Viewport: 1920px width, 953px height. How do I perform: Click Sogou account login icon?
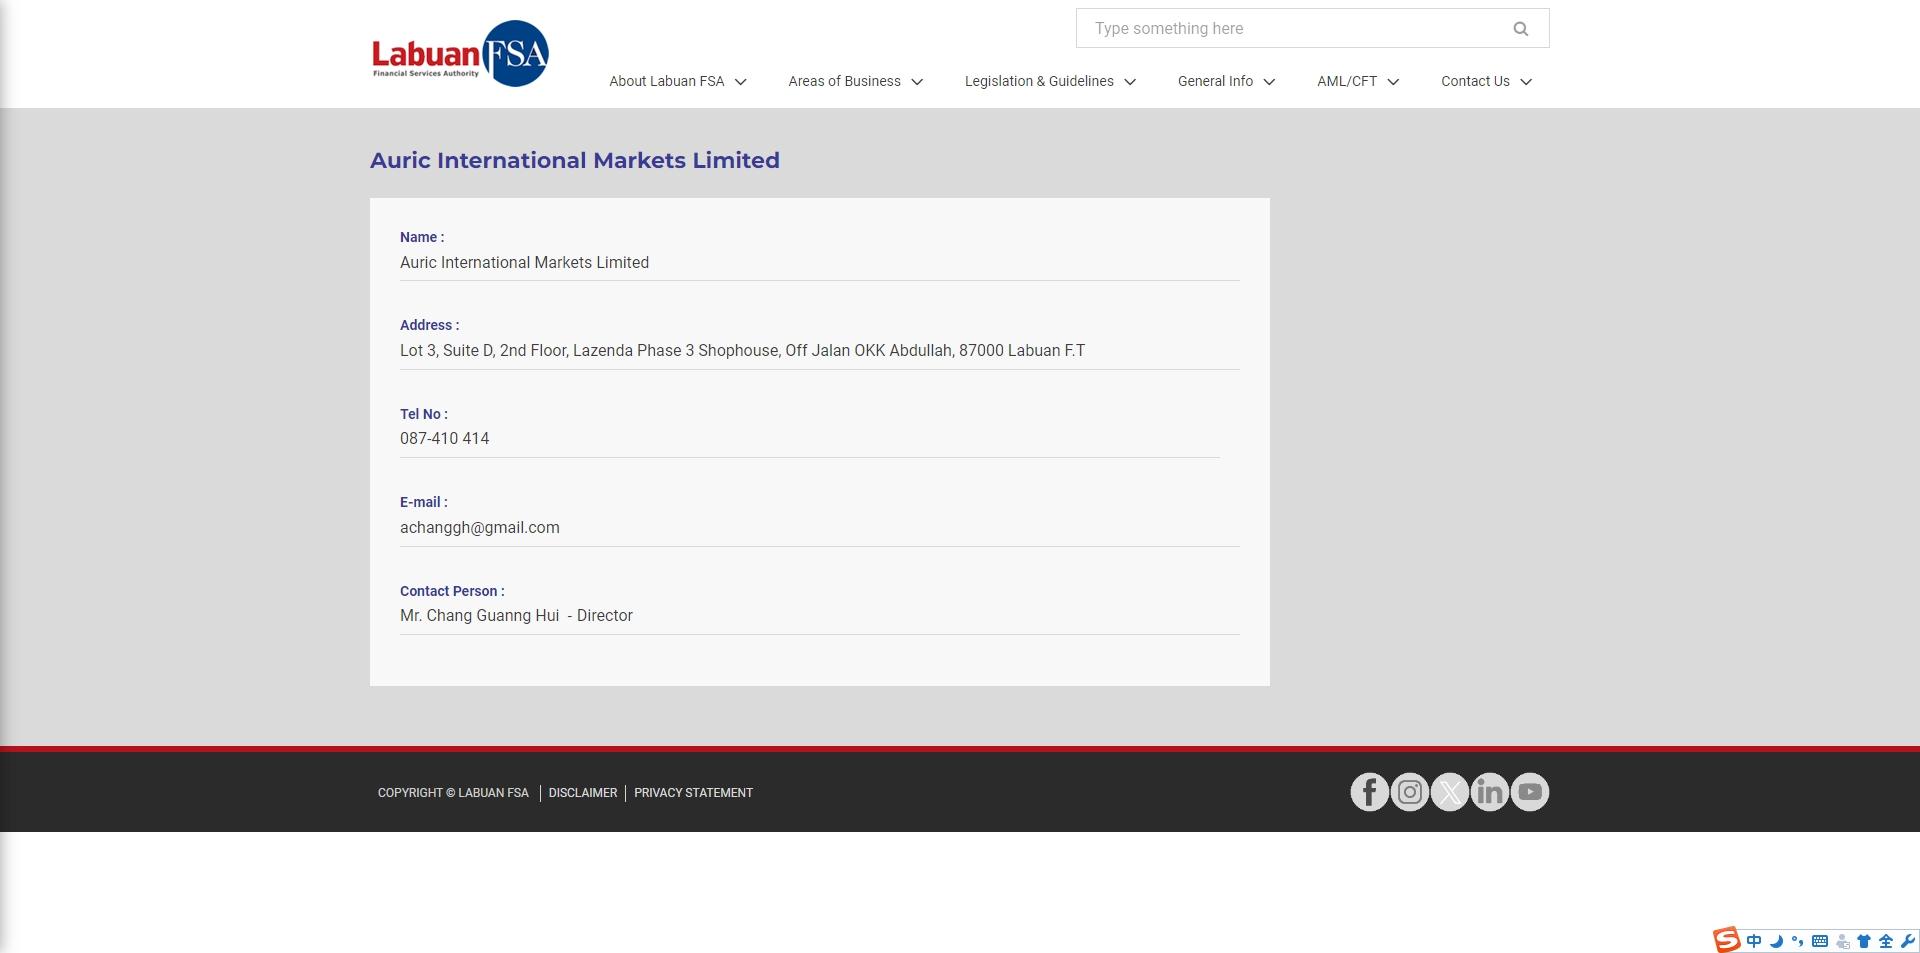1843,942
